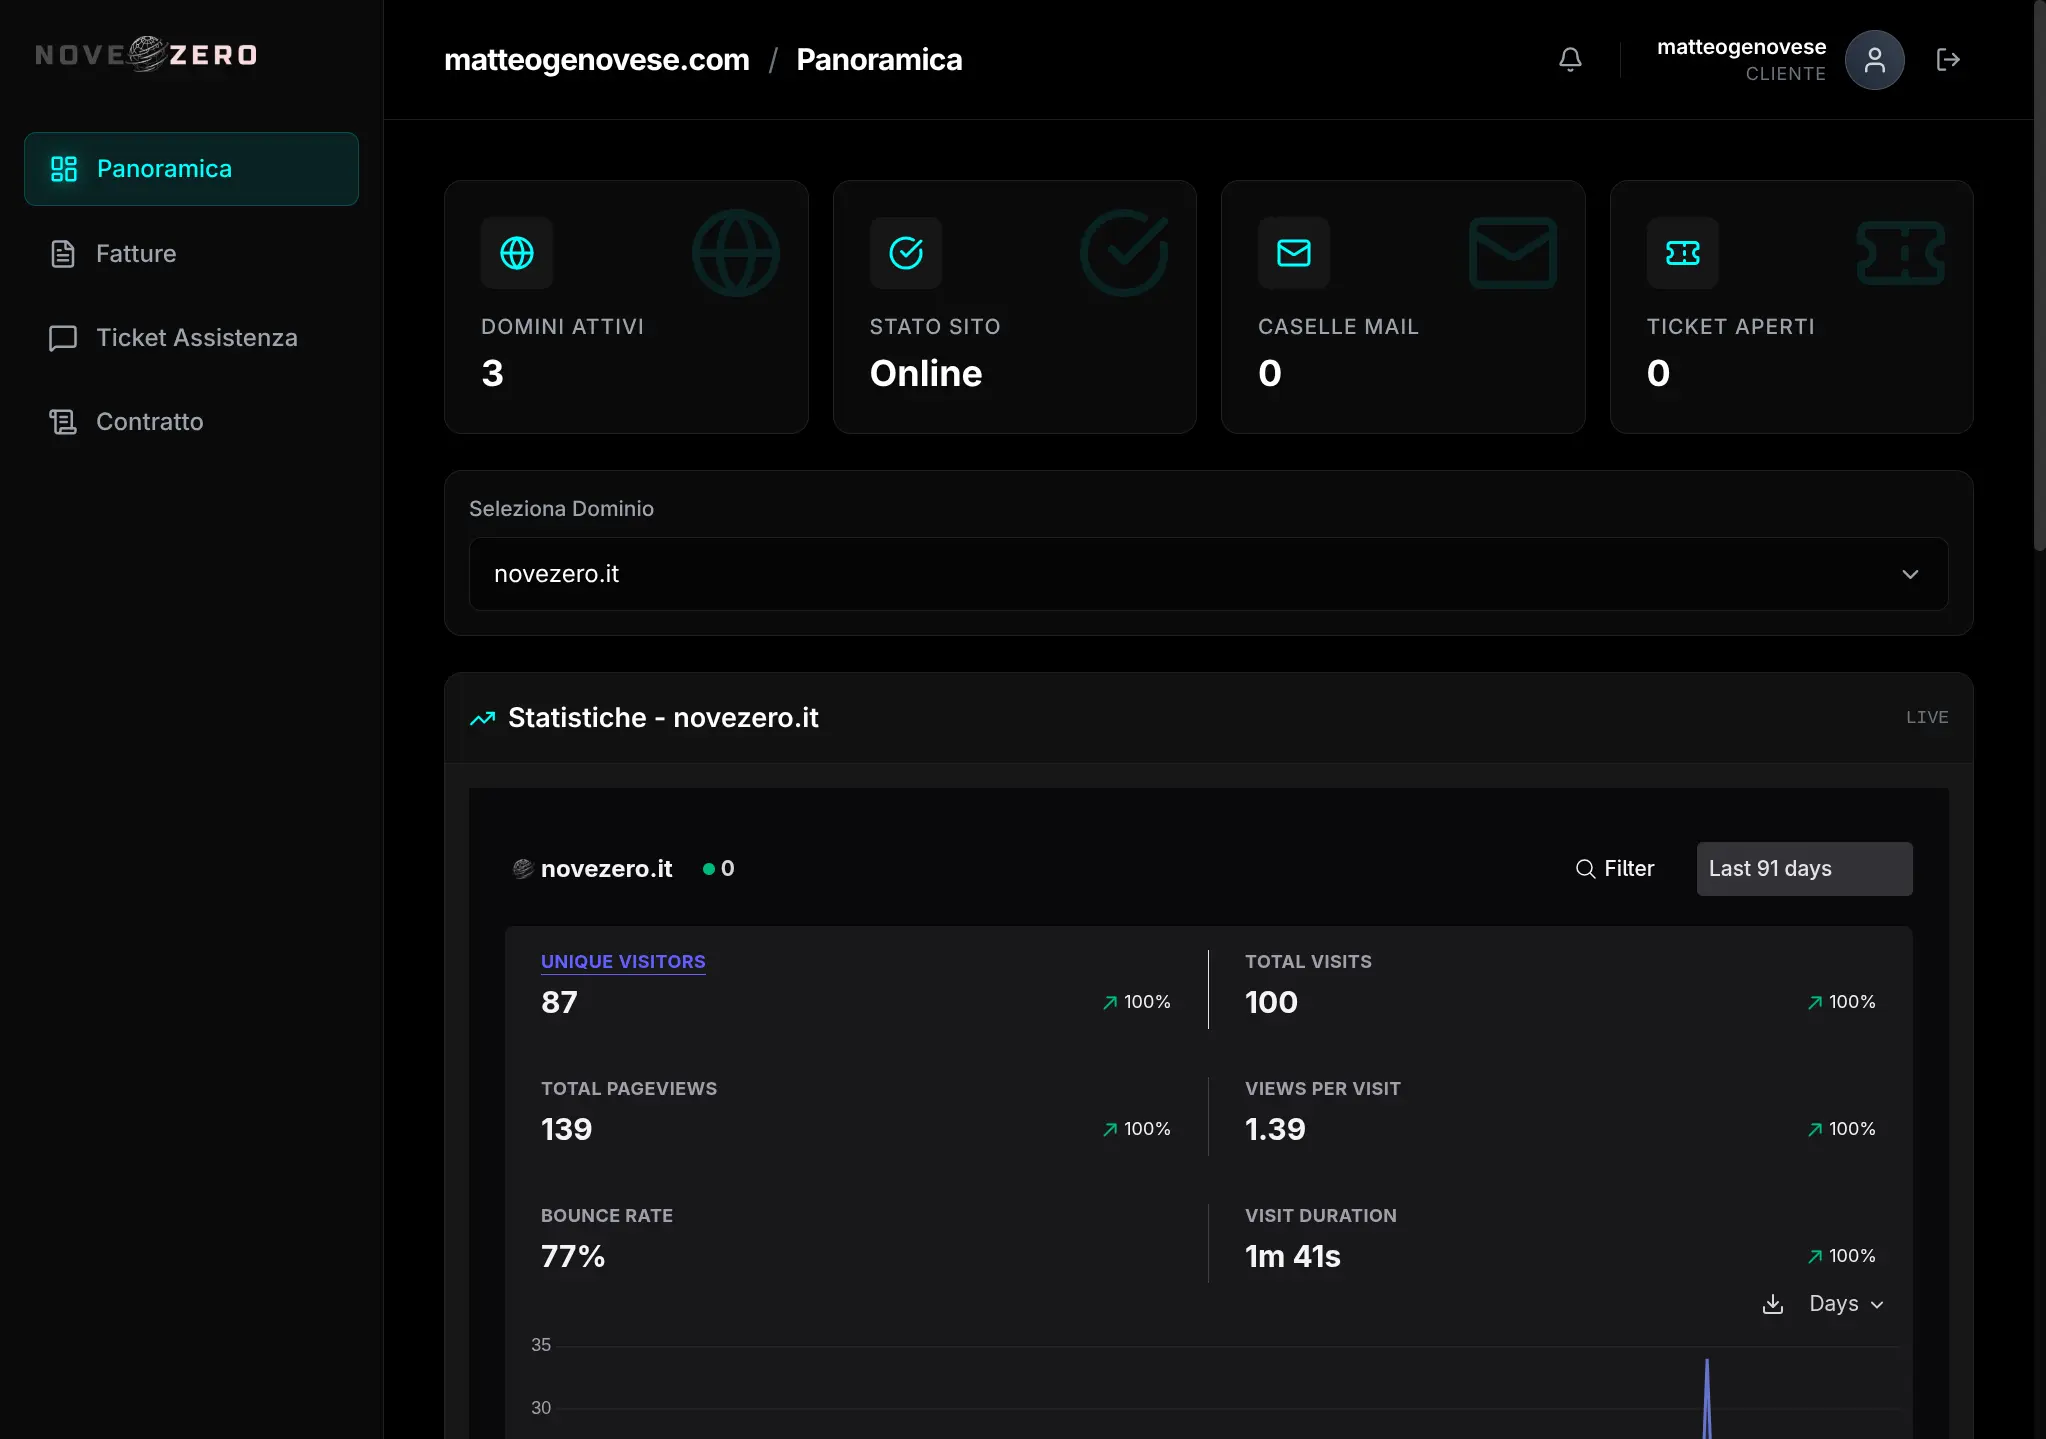Click the Panoramica grid icon
The image size is (2046, 1439).
pos(64,169)
